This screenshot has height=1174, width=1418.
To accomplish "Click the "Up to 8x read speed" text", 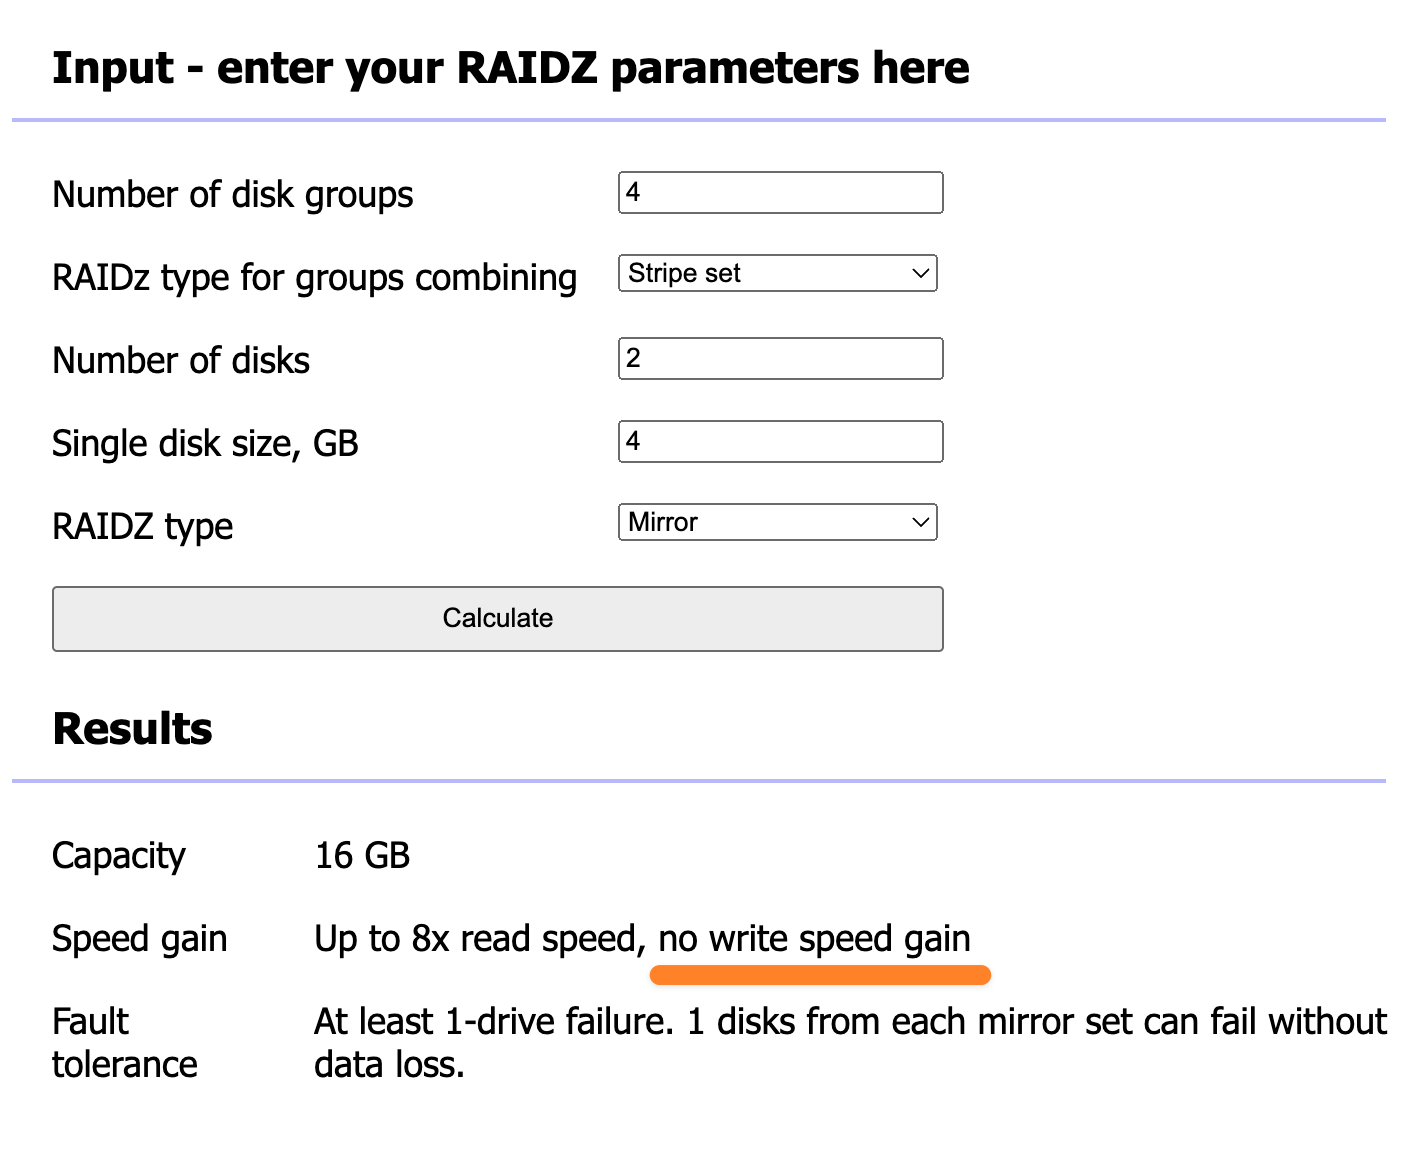I will click(x=476, y=939).
